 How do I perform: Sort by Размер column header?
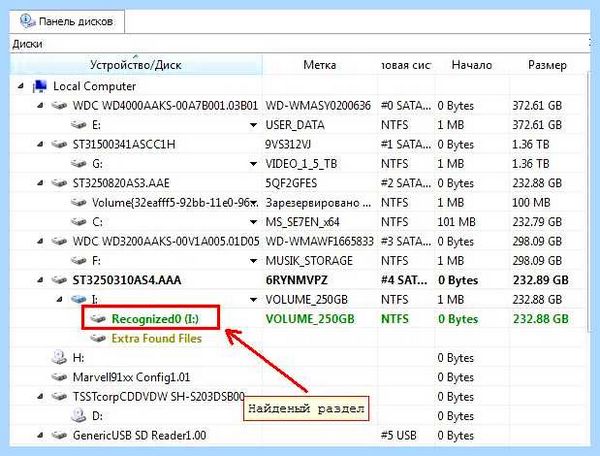[x=547, y=65]
